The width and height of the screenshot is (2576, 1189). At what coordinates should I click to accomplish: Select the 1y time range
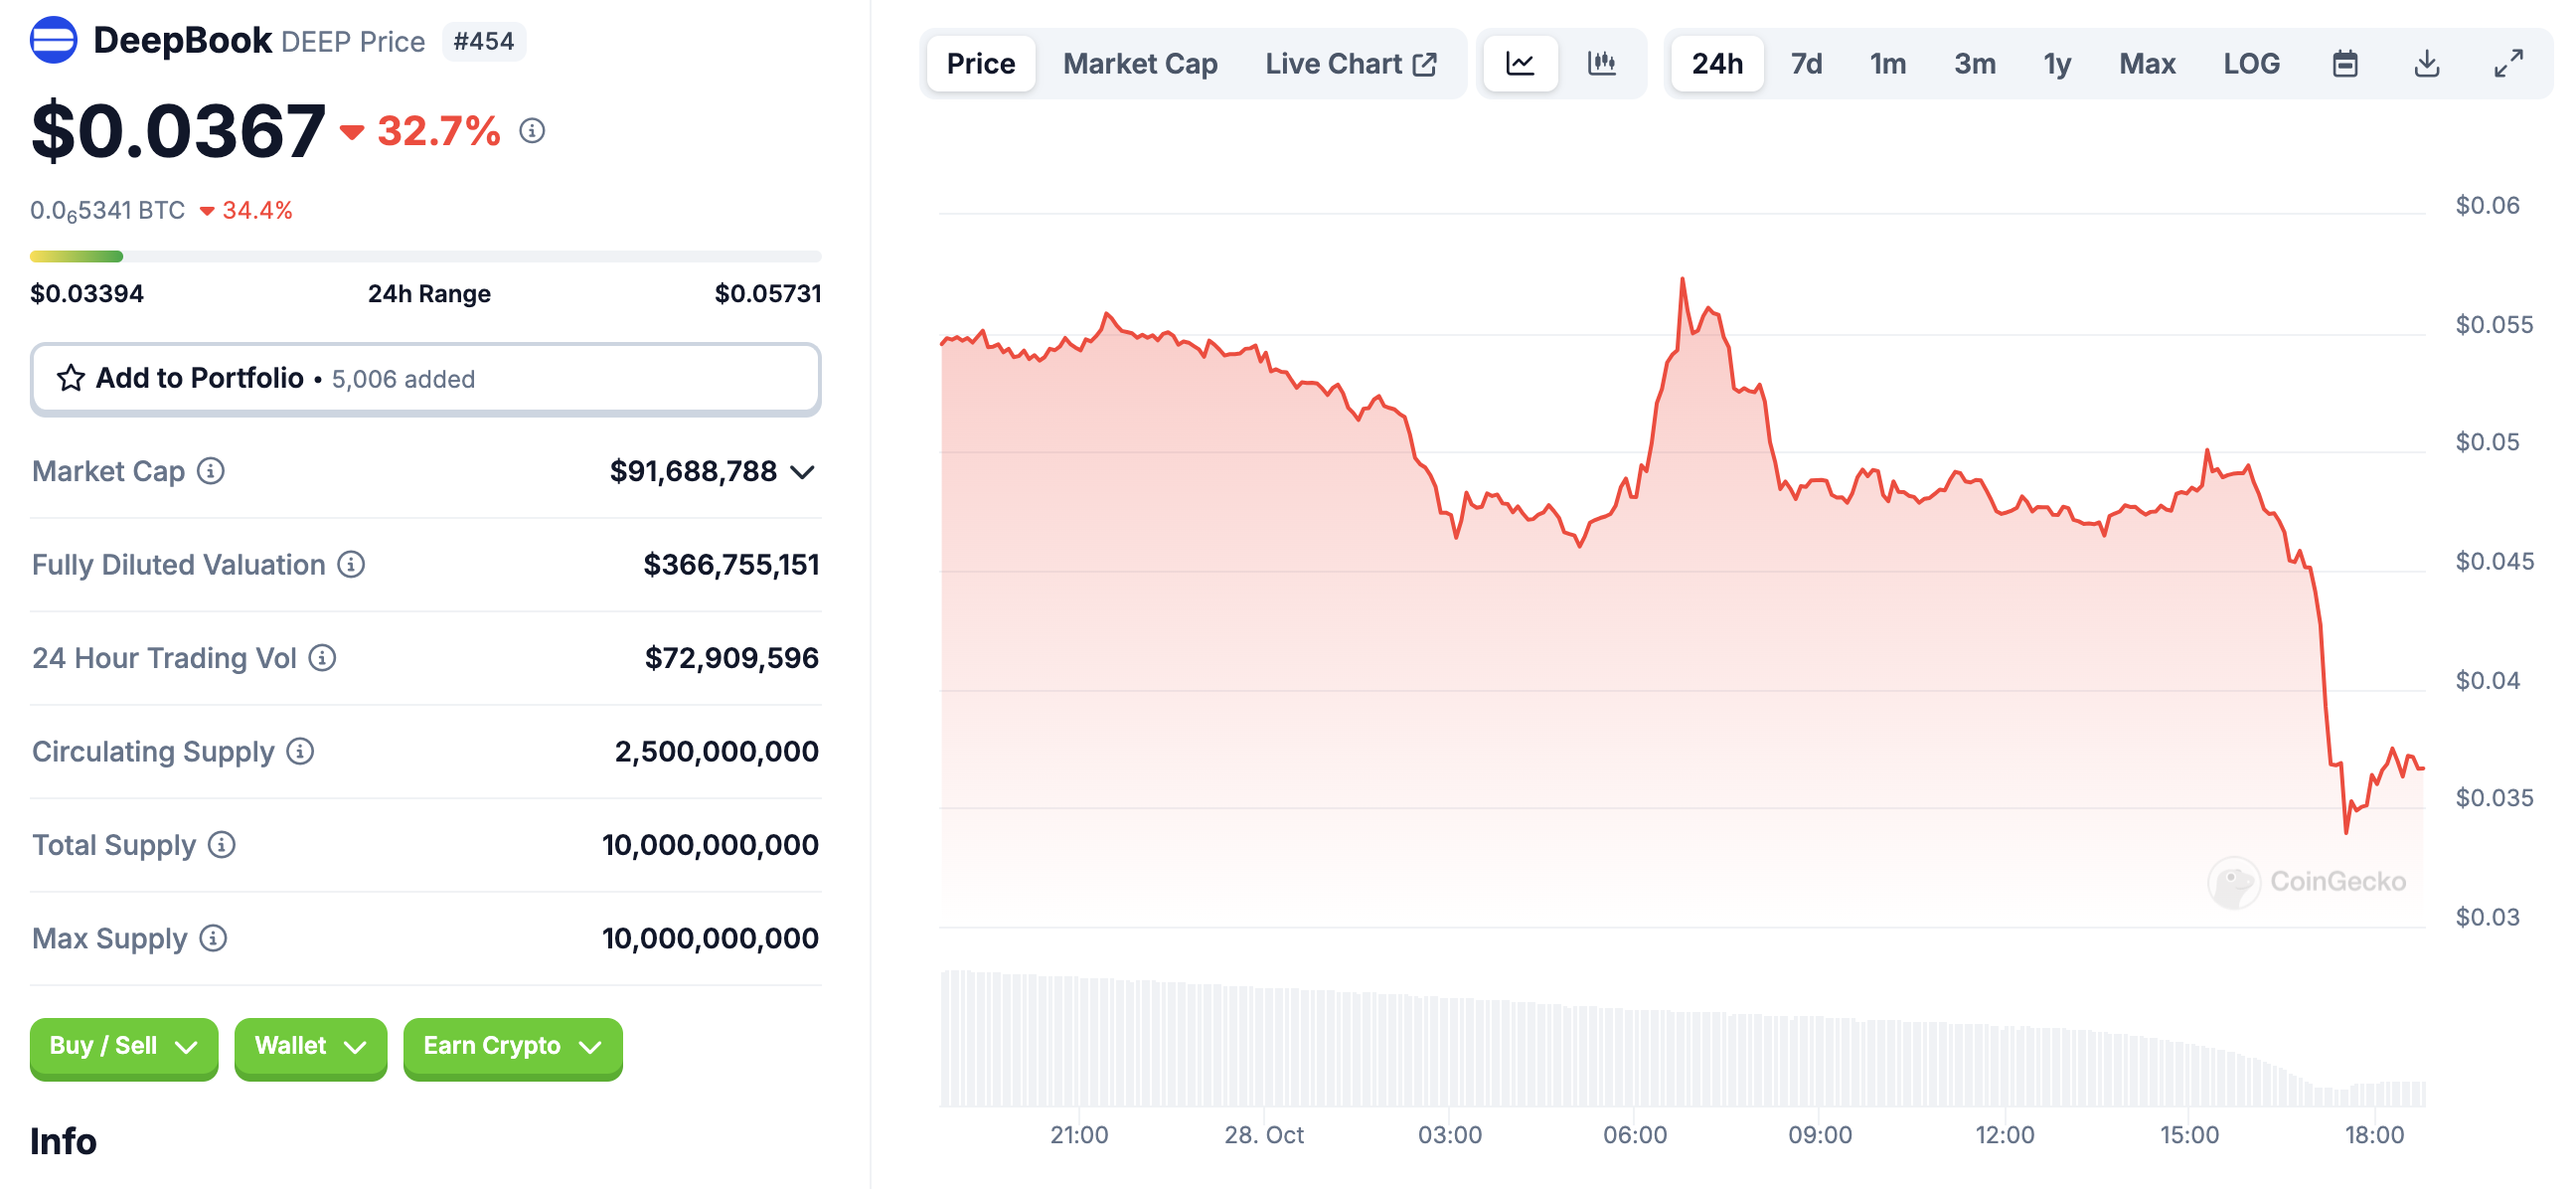pyautogui.click(x=2056, y=64)
